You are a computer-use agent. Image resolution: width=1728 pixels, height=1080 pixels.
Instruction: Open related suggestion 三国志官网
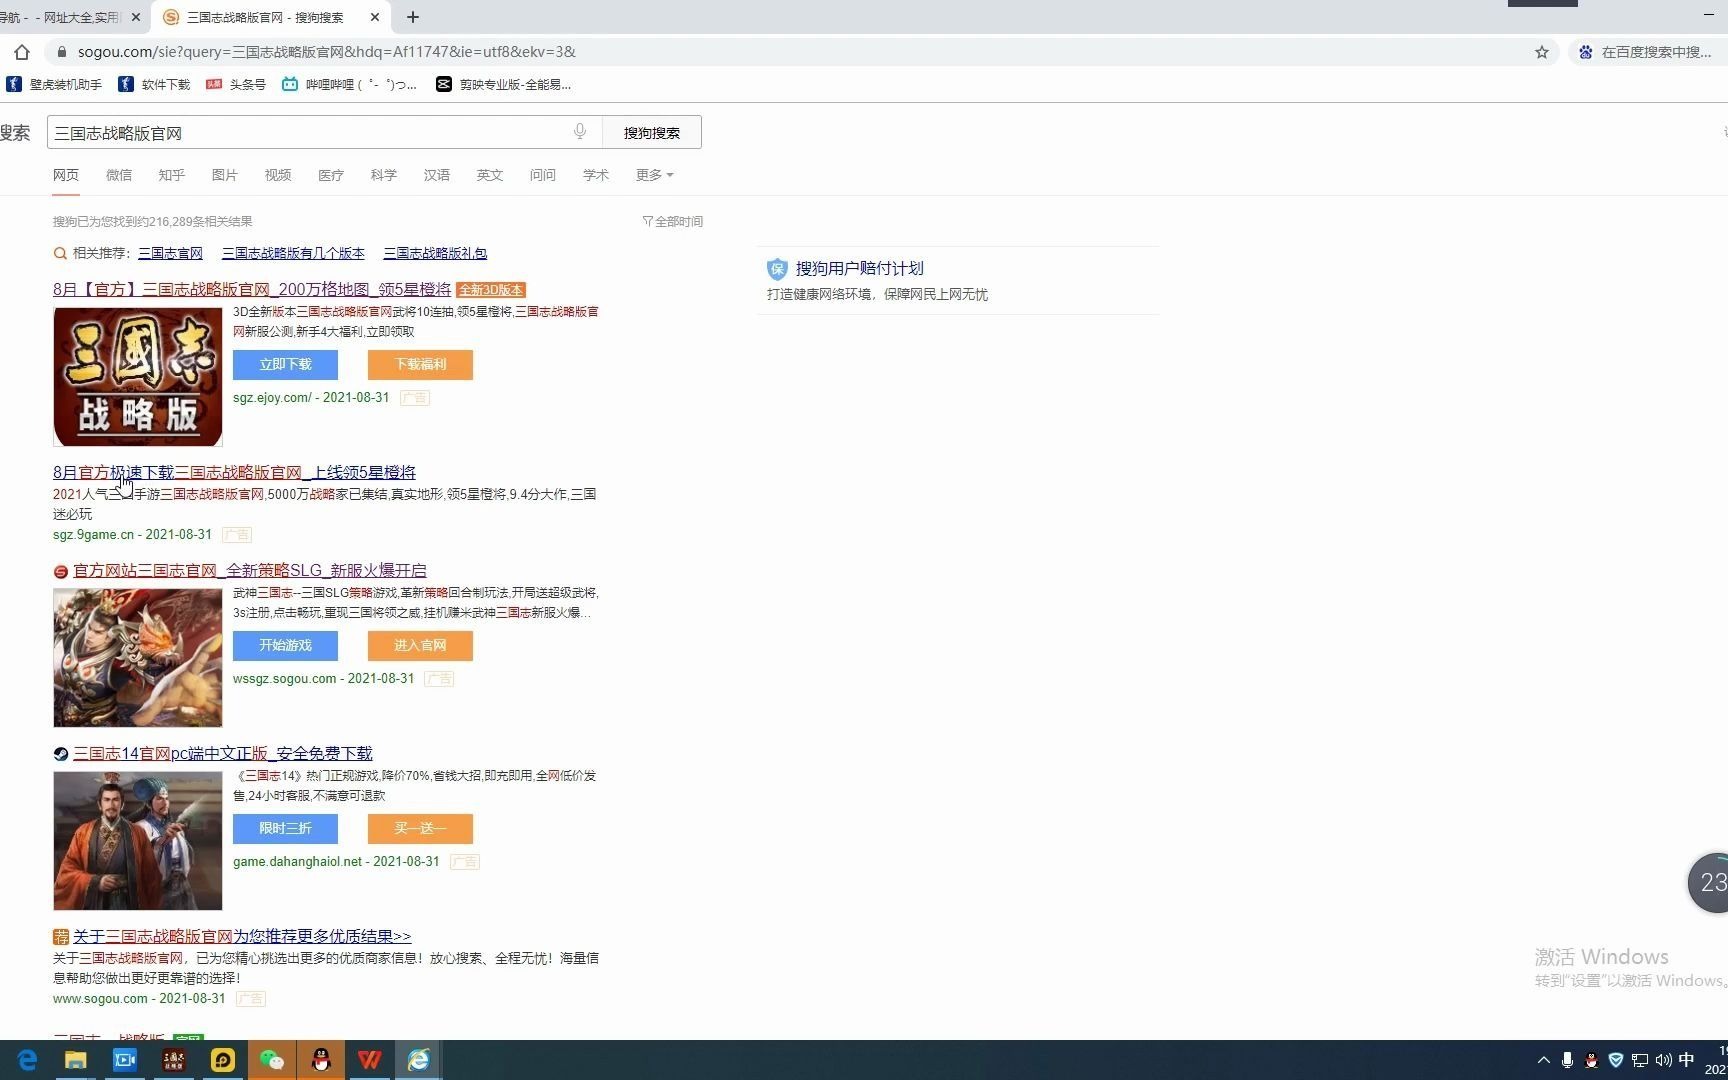click(x=170, y=253)
